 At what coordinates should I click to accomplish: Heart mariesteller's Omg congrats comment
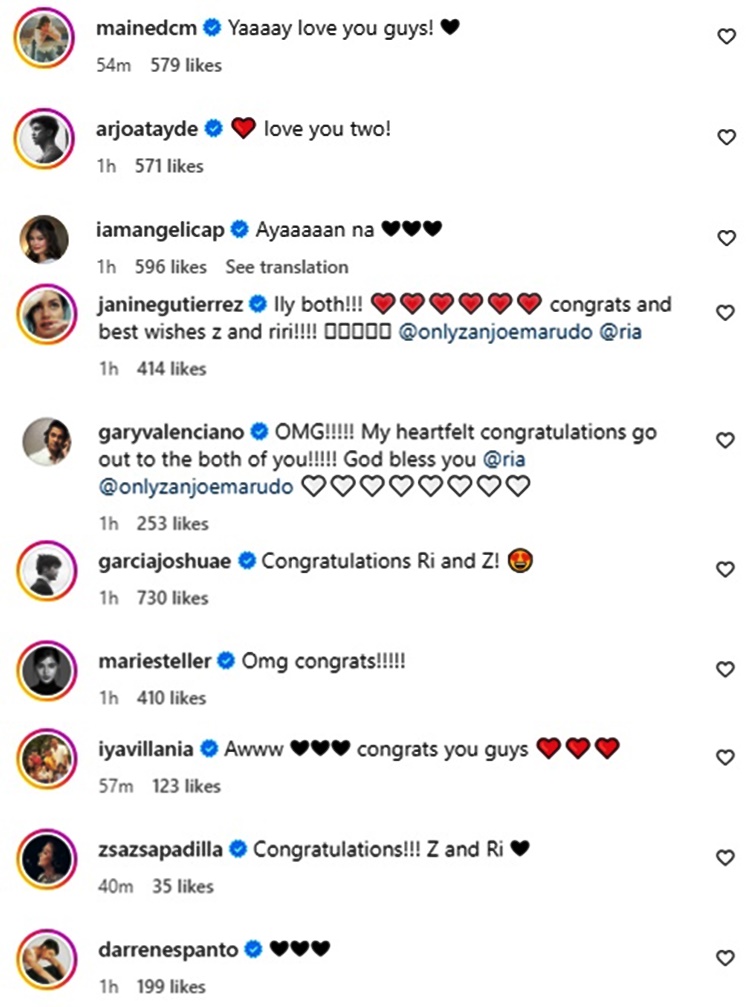[727, 670]
